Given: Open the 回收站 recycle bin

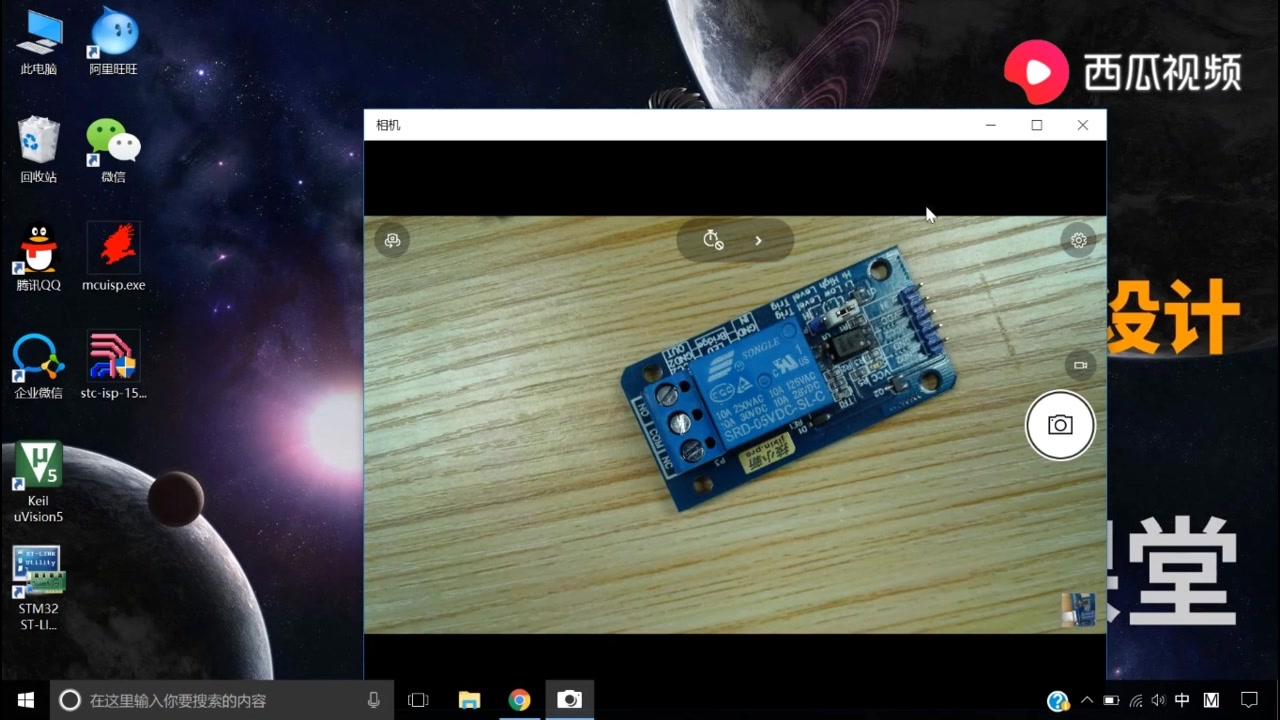Looking at the screenshot, I should tap(39, 150).
